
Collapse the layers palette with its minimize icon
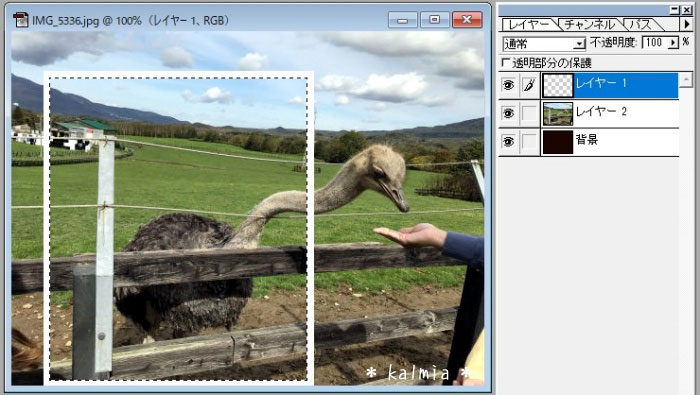pyautogui.click(x=675, y=9)
